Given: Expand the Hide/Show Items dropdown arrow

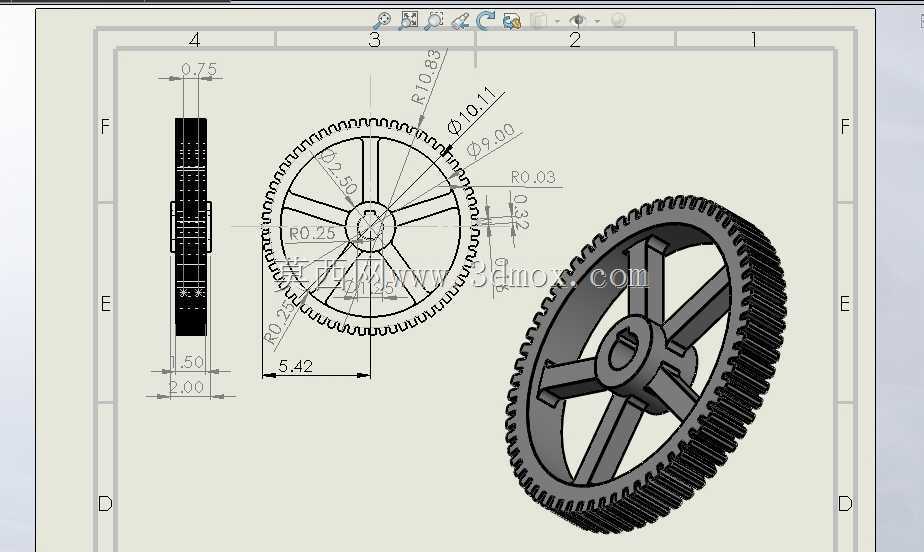Looking at the screenshot, I should (x=597, y=21).
